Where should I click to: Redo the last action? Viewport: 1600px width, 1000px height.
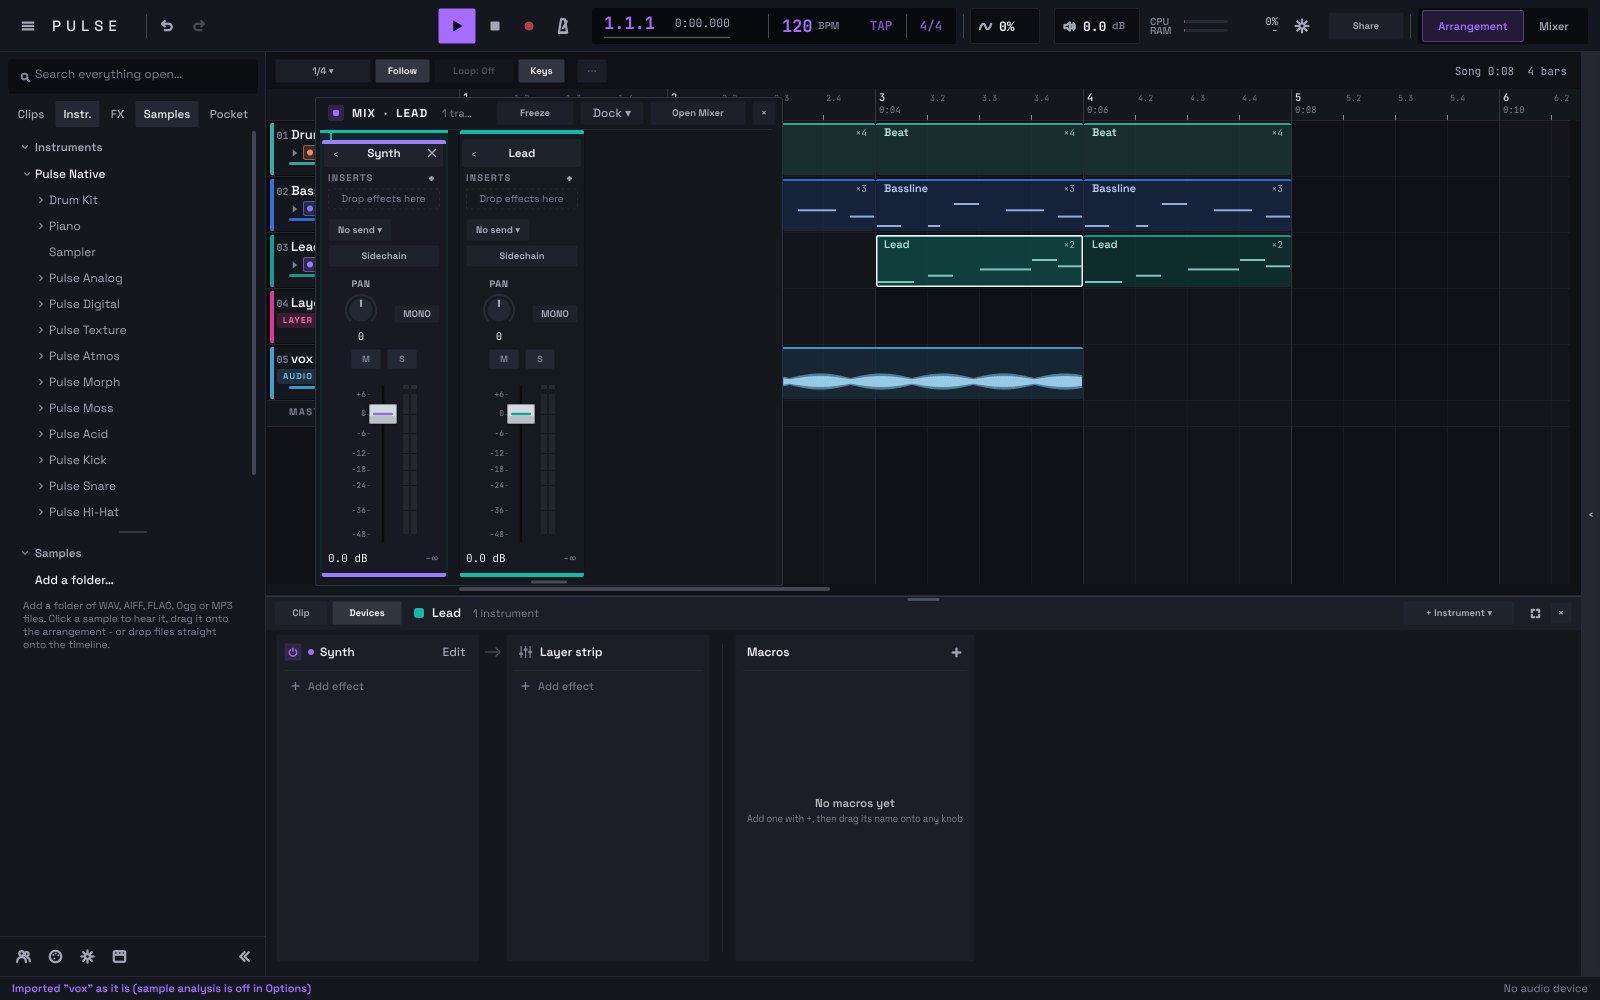point(199,26)
